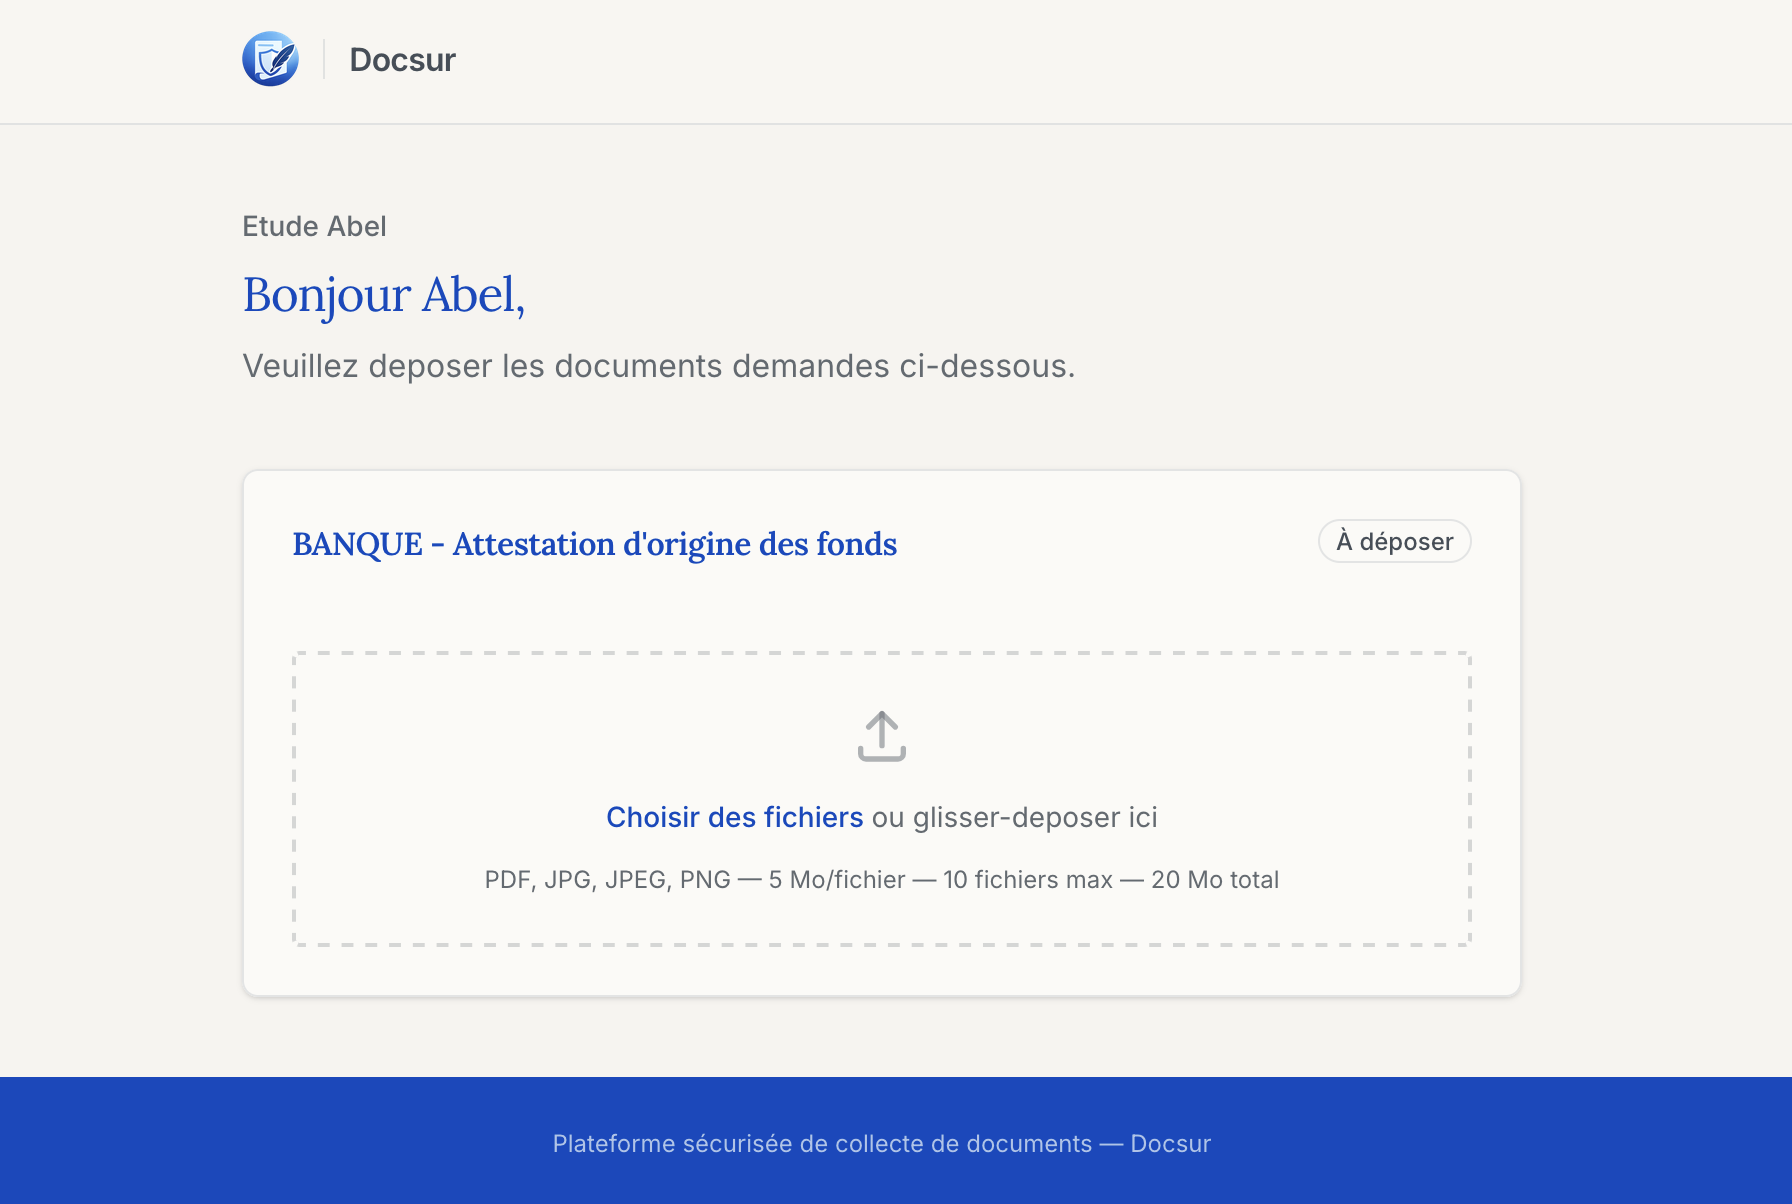
Task: Click the upload symbol inside the drop zone
Action: (x=880, y=736)
